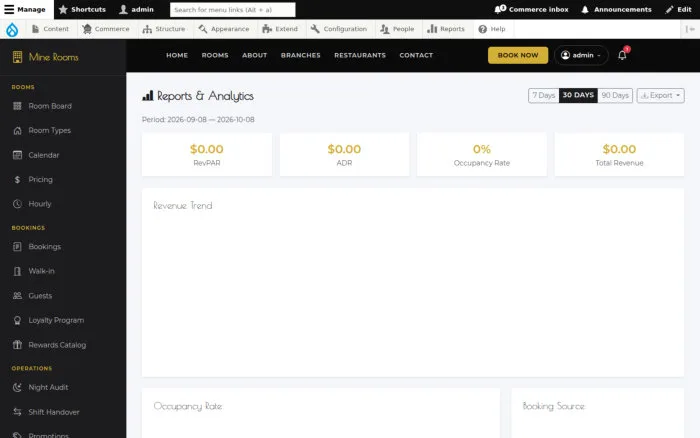Click the Booking Source heading

pos(554,406)
